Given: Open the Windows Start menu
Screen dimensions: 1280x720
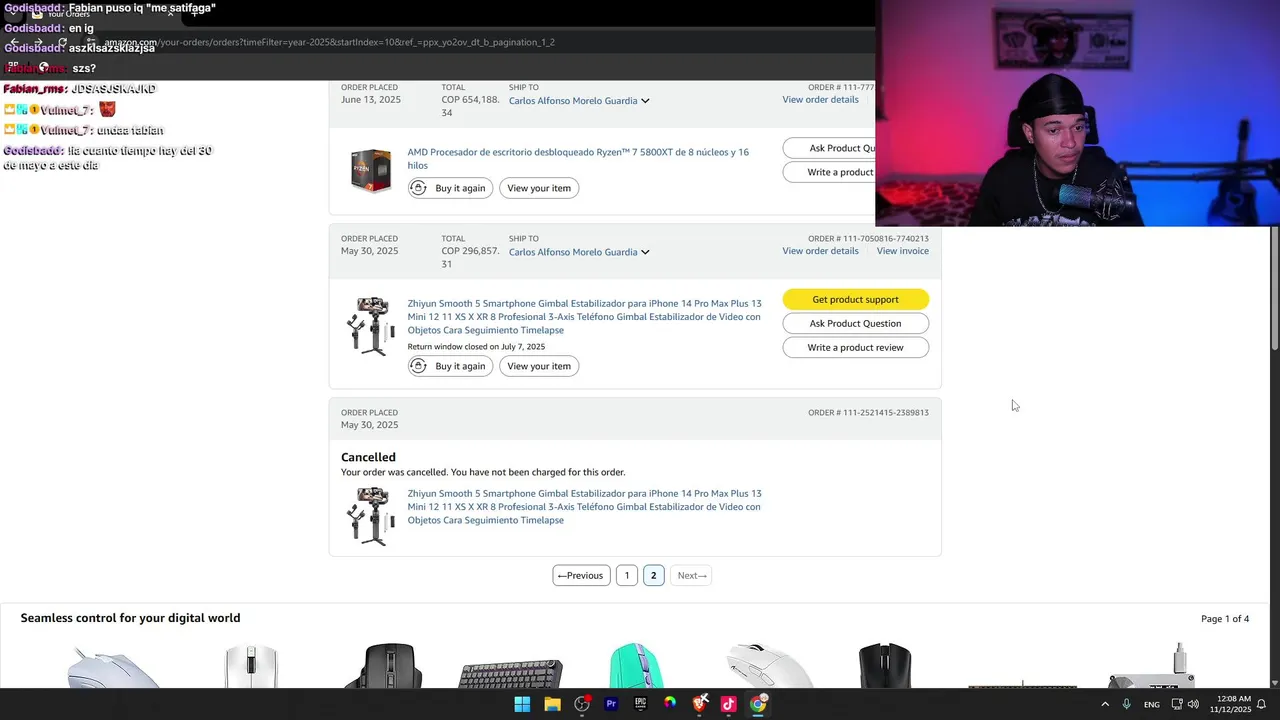Looking at the screenshot, I should pyautogui.click(x=522, y=704).
